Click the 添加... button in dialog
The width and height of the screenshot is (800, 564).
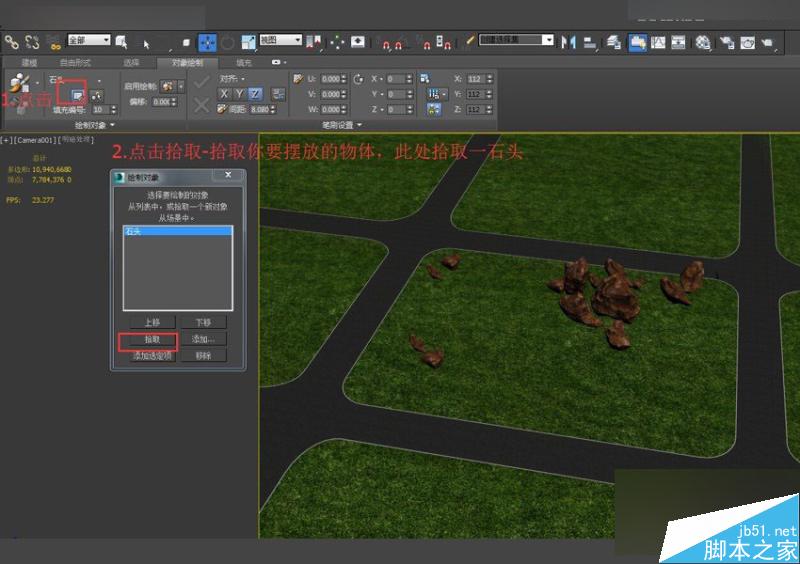pos(203,340)
